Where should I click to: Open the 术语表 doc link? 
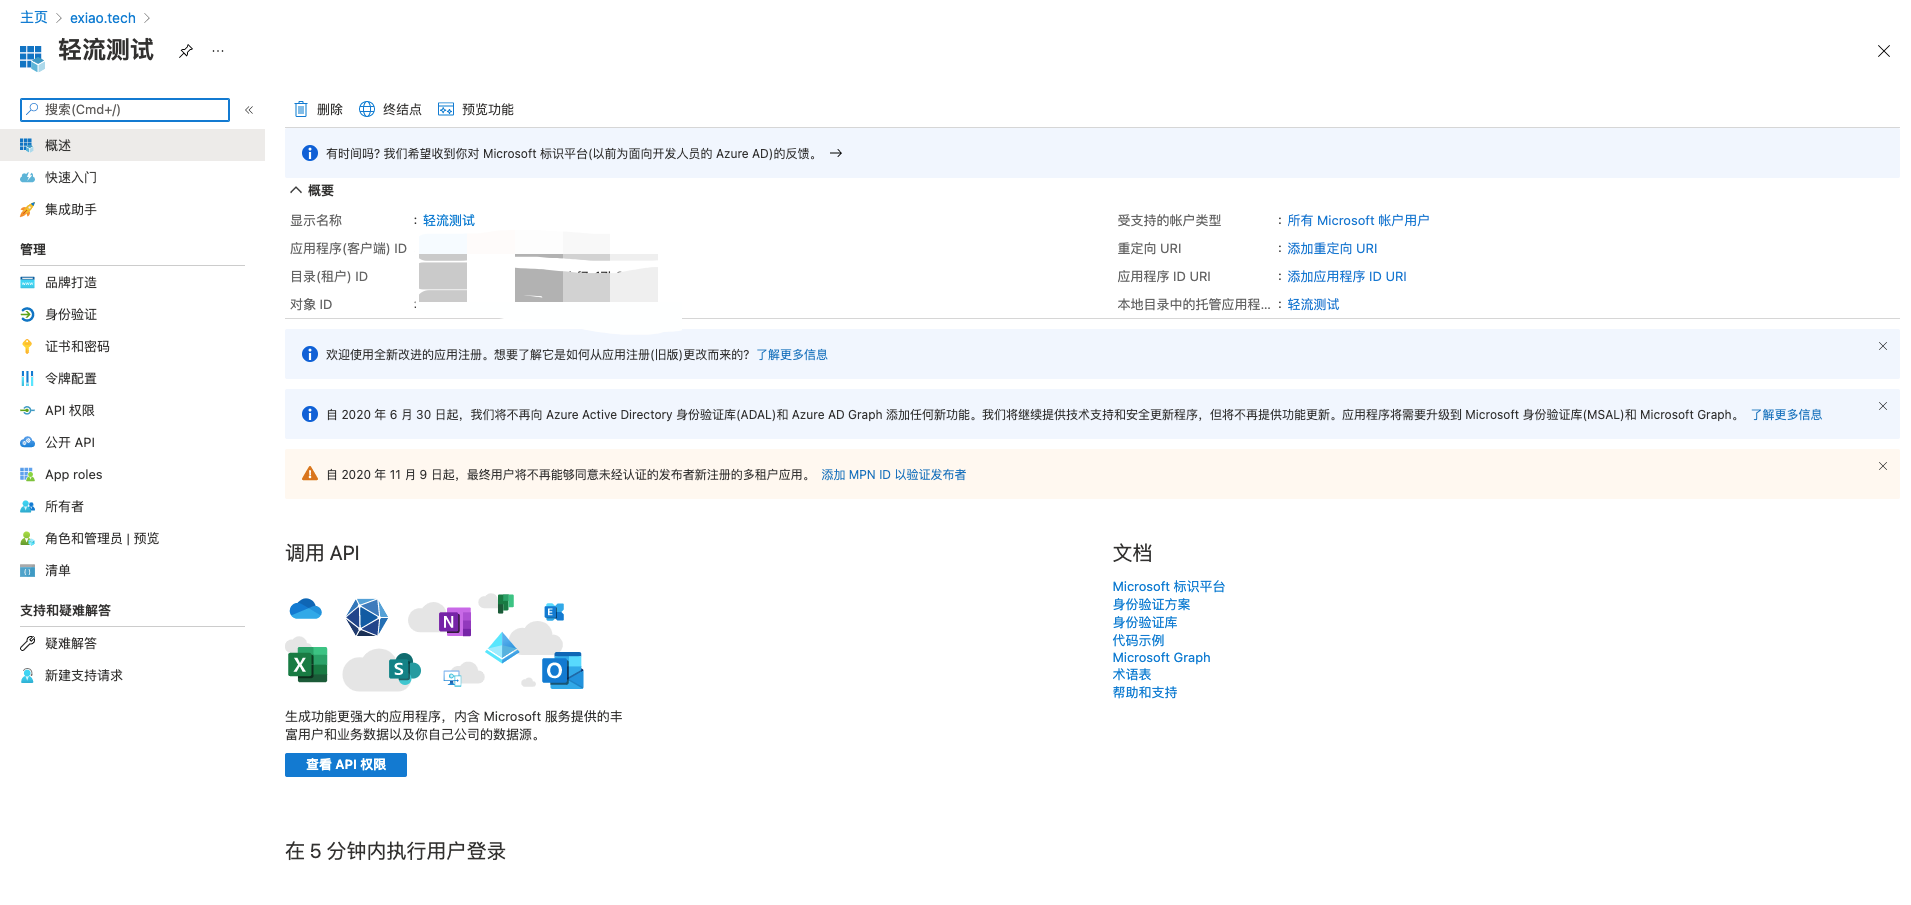click(1132, 674)
